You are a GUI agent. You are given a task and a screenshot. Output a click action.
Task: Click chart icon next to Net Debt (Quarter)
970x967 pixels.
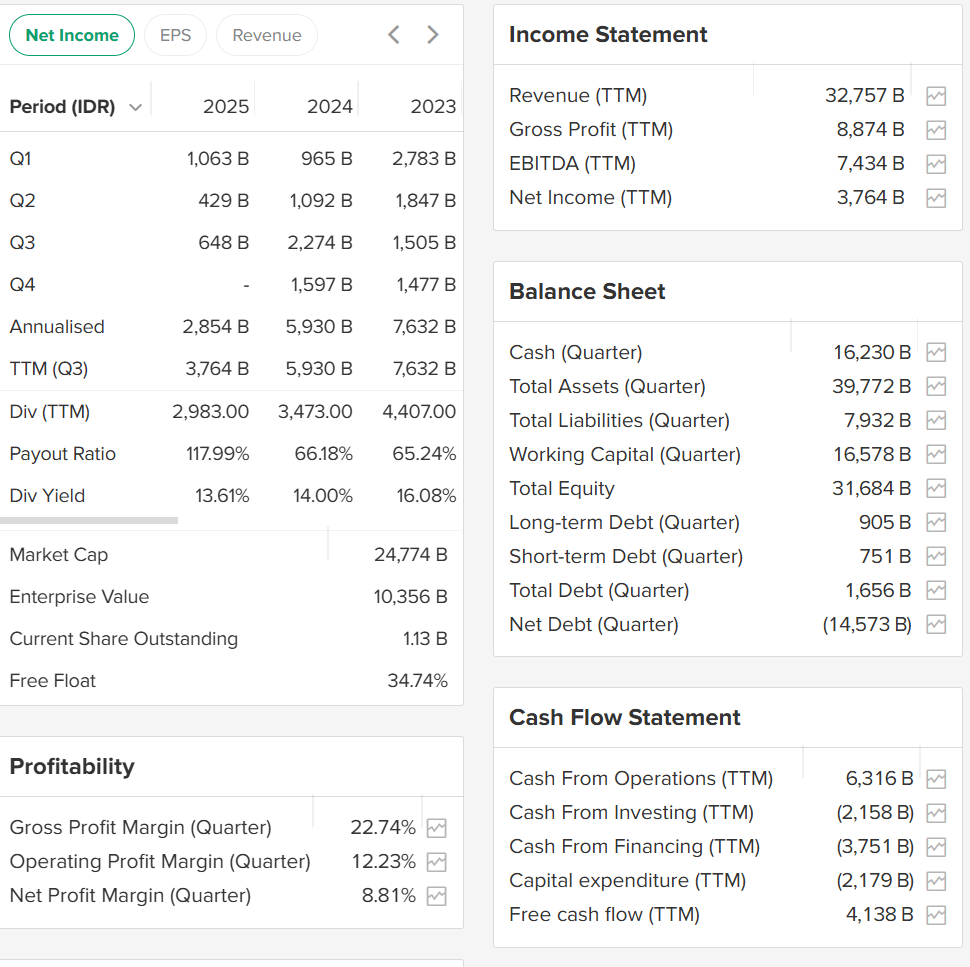[936, 625]
